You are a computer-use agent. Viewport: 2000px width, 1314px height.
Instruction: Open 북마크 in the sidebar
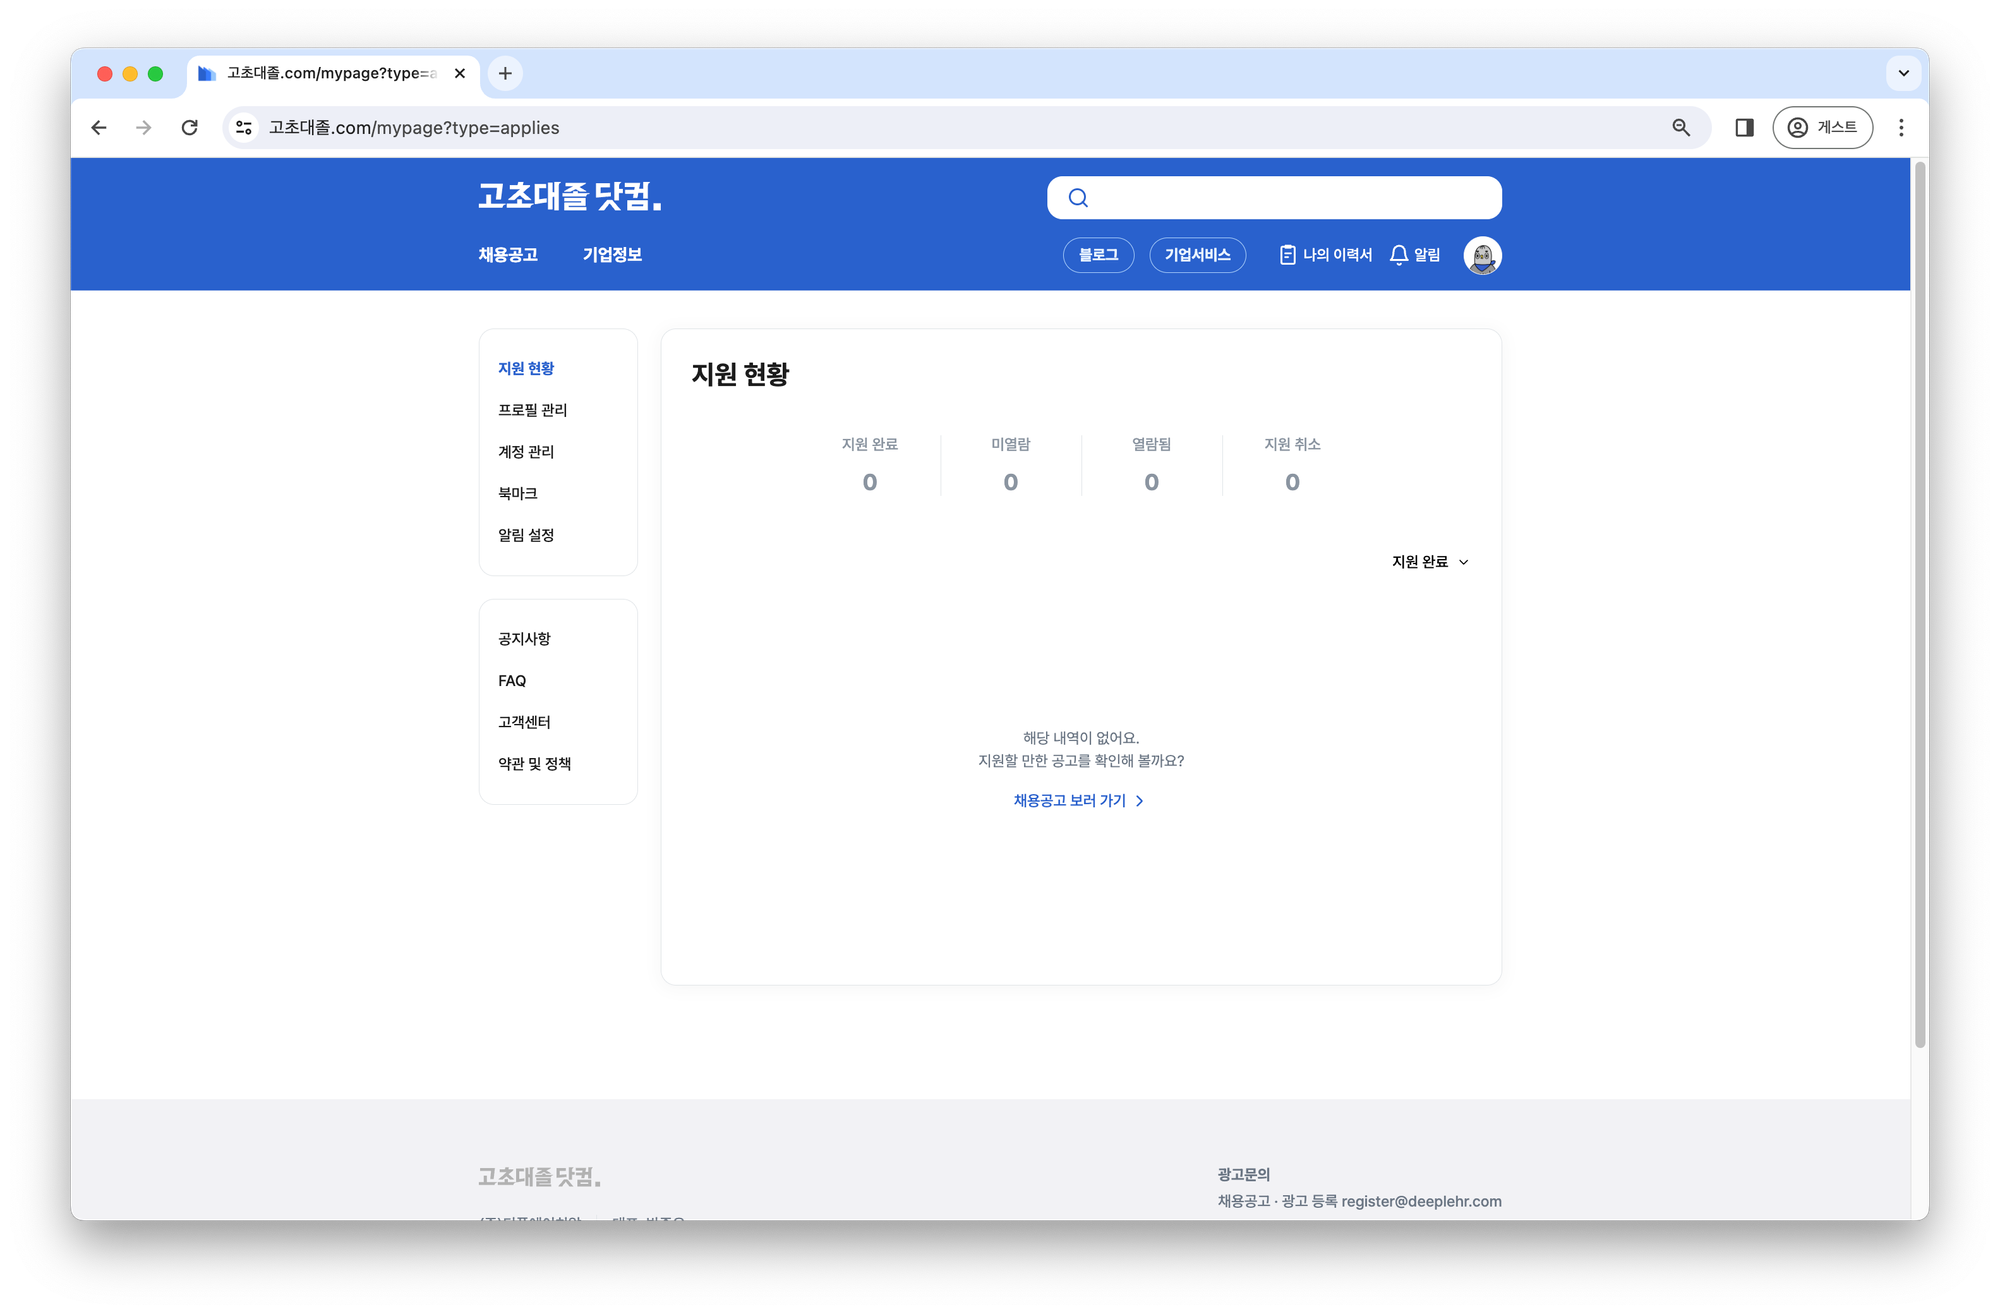click(518, 493)
